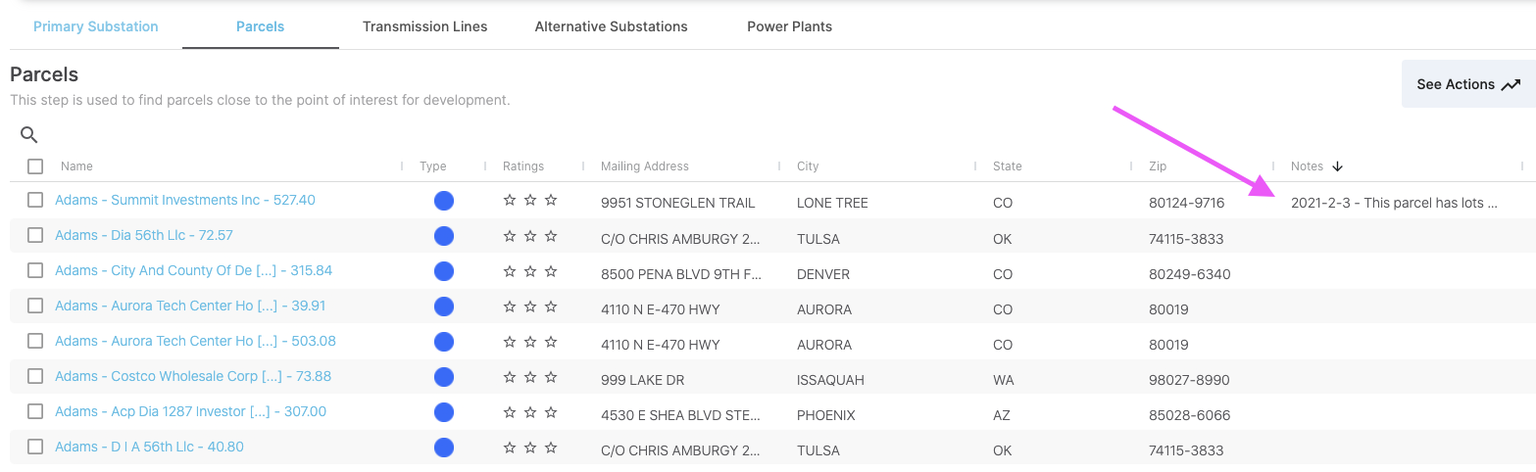Click the Notes column sort arrow
The image size is (1536, 472).
[1337, 166]
